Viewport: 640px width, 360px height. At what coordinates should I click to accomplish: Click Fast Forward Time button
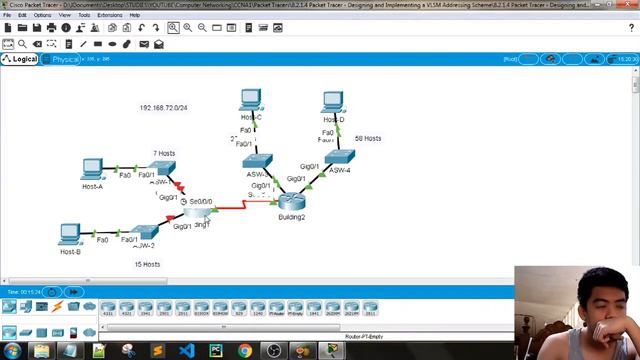click(x=74, y=292)
